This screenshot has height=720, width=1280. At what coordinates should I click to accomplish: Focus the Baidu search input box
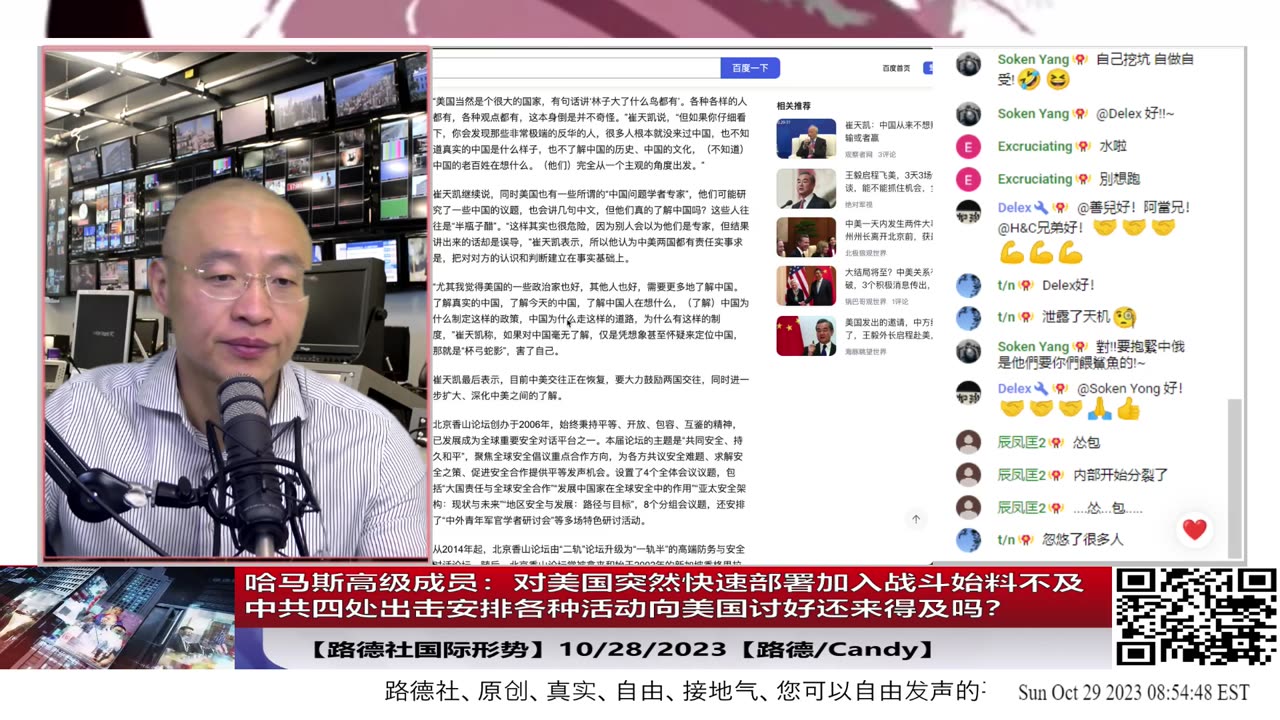(x=576, y=68)
